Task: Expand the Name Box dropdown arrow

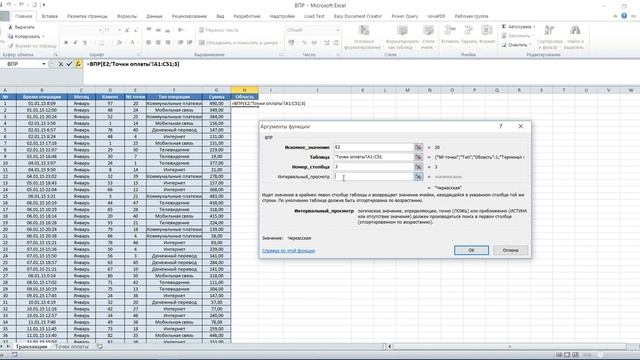Action: click(44, 64)
